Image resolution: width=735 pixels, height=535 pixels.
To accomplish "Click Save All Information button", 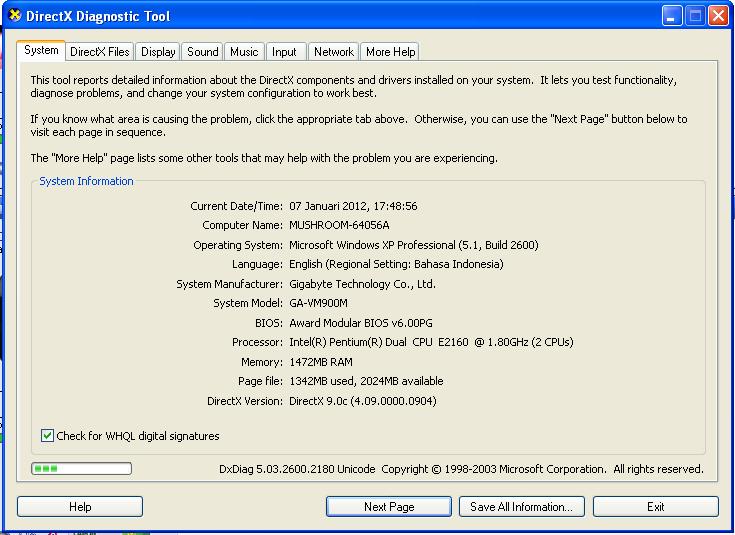I will click(521, 507).
